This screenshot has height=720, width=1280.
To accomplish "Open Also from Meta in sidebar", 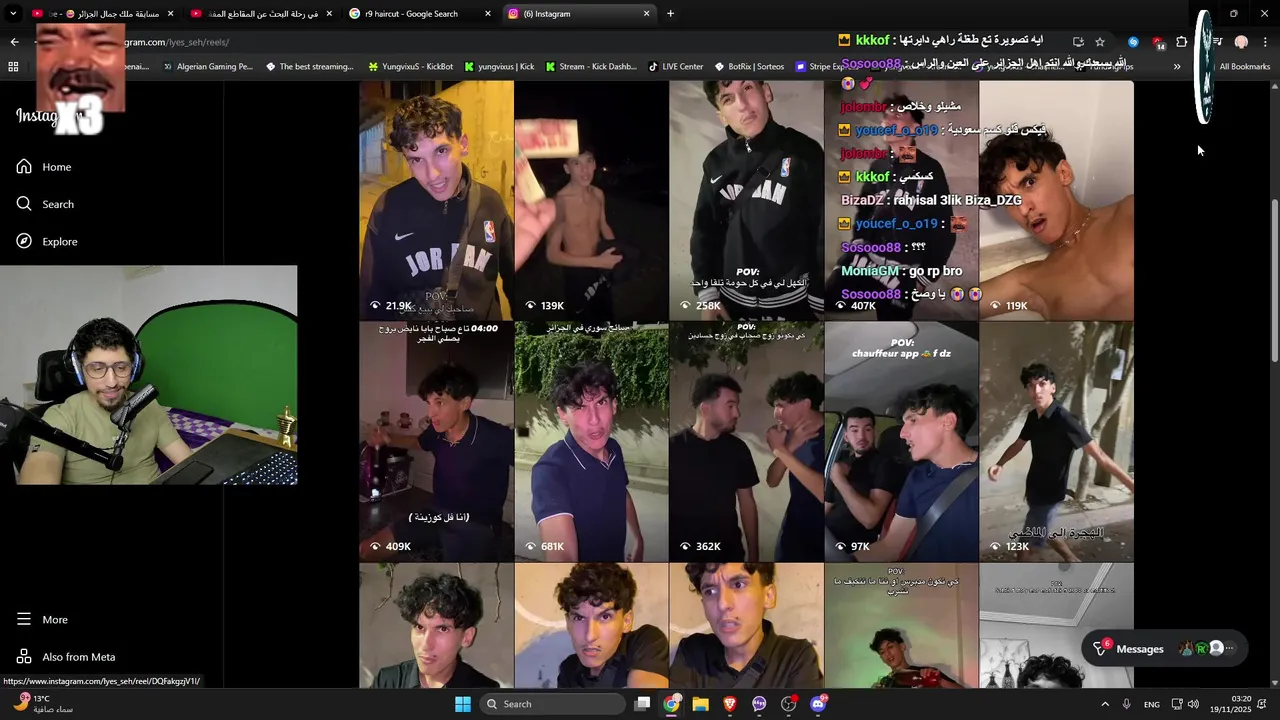I will pos(65,657).
